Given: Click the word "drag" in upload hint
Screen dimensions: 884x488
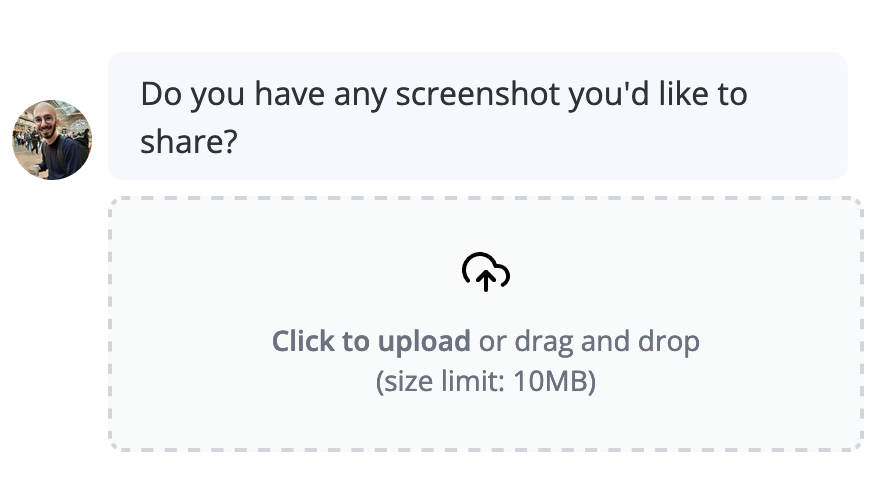Looking at the screenshot, I should (544, 342).
